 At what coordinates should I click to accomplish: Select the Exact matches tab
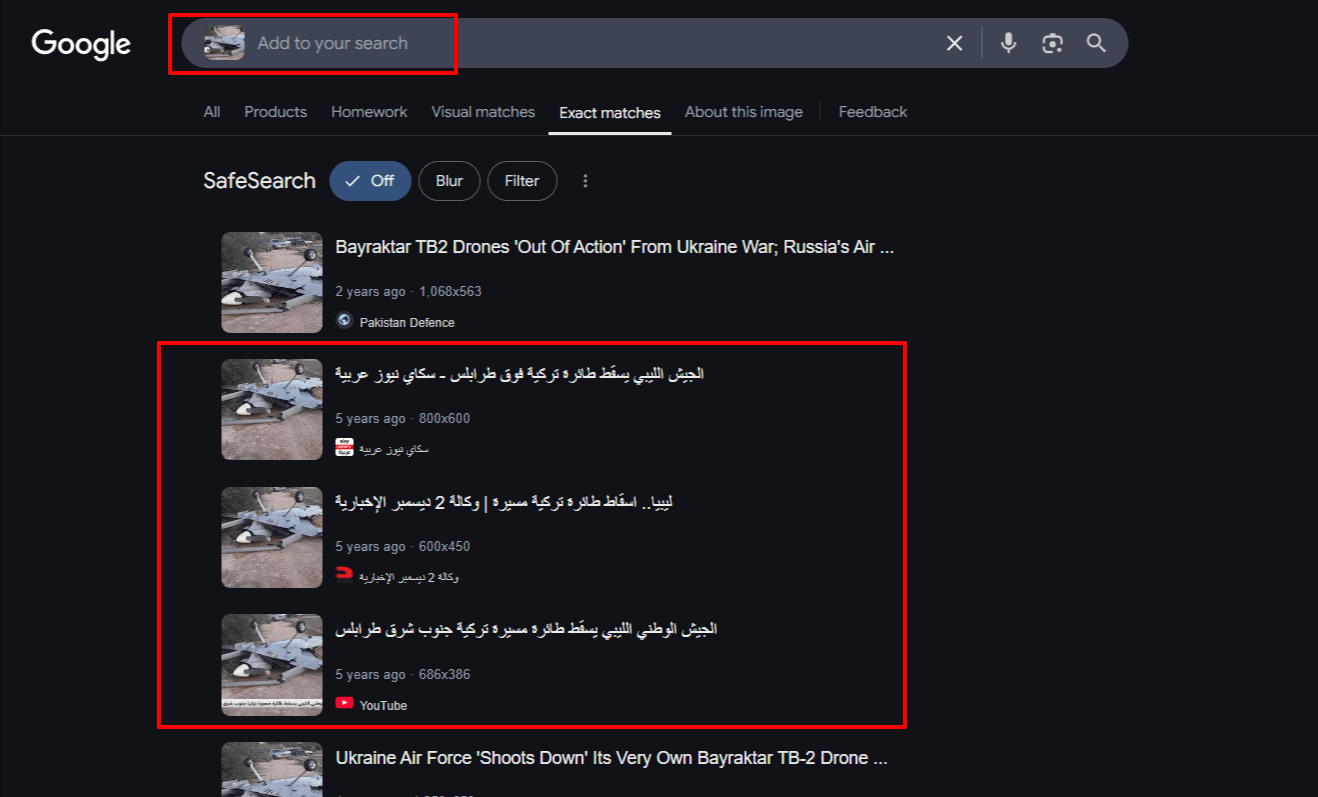[x=610, y=113]
